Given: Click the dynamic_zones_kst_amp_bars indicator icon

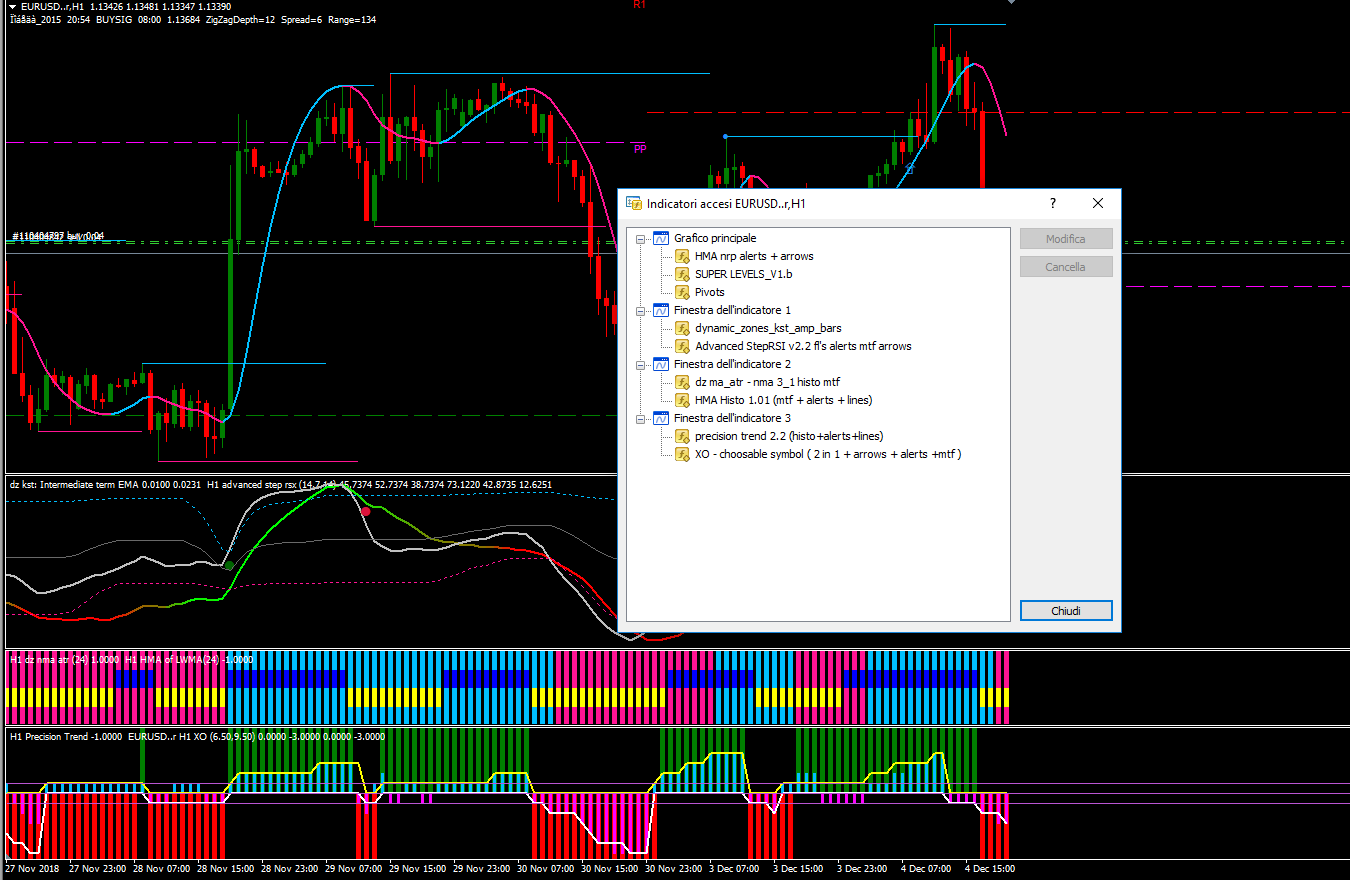Looking at the screenshot, I should (x=683, y=329).
